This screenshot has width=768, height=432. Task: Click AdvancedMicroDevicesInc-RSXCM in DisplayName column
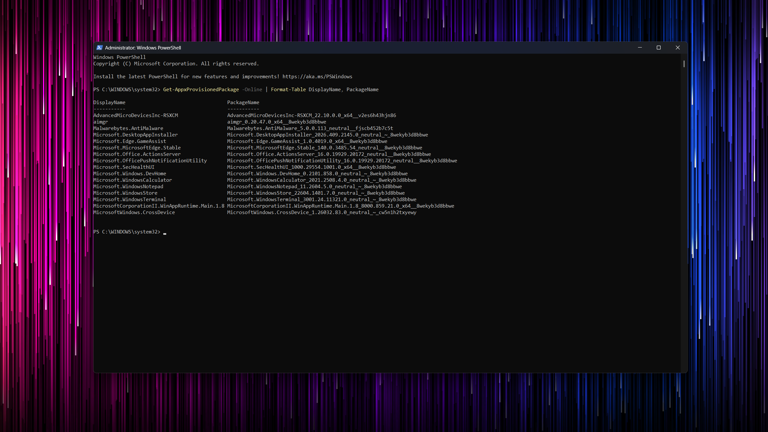point(136,116)
